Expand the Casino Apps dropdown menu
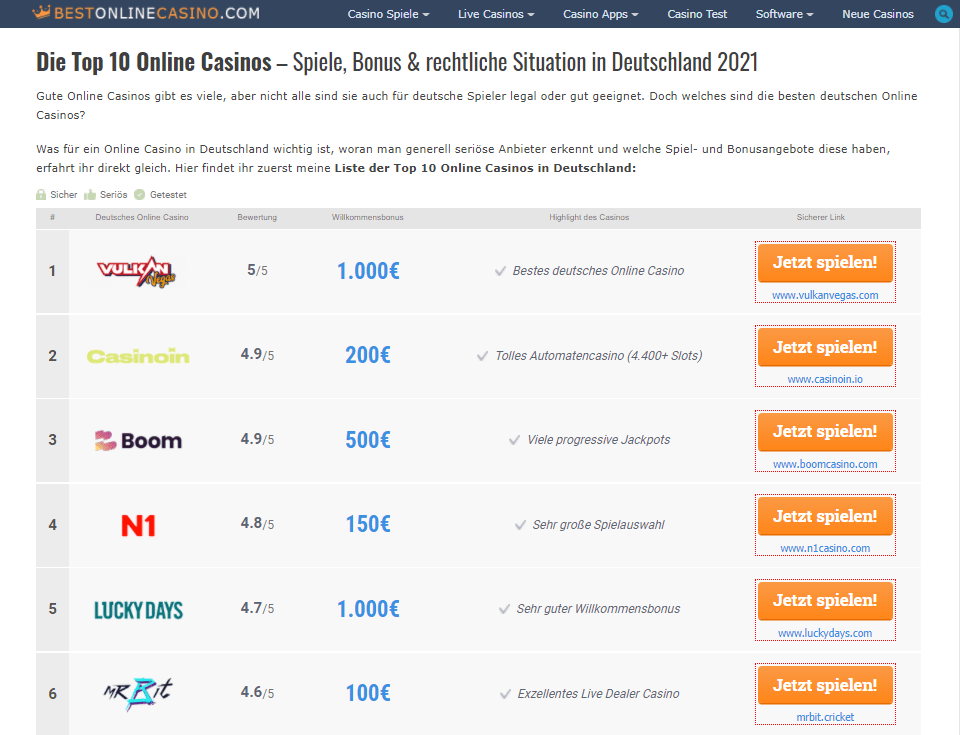The image size is (960, 735). 601,14
